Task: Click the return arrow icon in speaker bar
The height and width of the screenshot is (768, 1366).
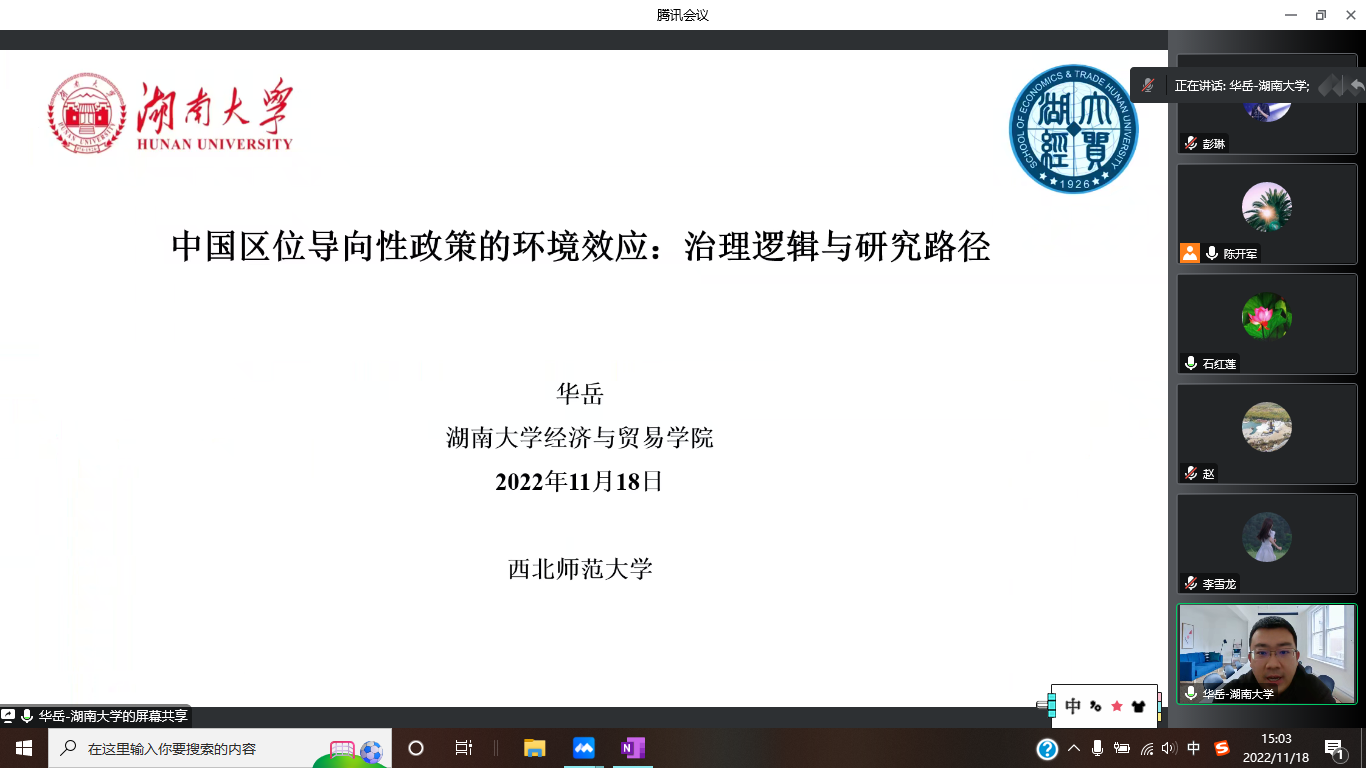Action: [1356, 86]
